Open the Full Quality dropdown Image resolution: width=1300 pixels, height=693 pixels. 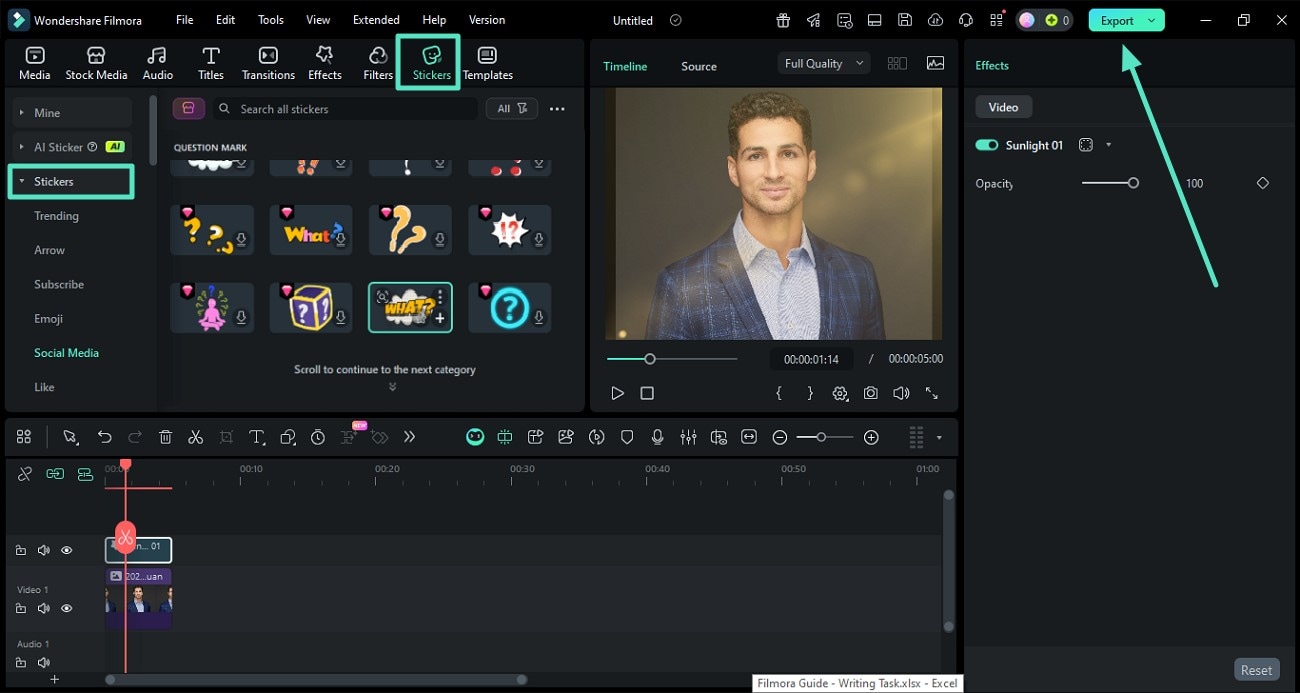point(822,62)
